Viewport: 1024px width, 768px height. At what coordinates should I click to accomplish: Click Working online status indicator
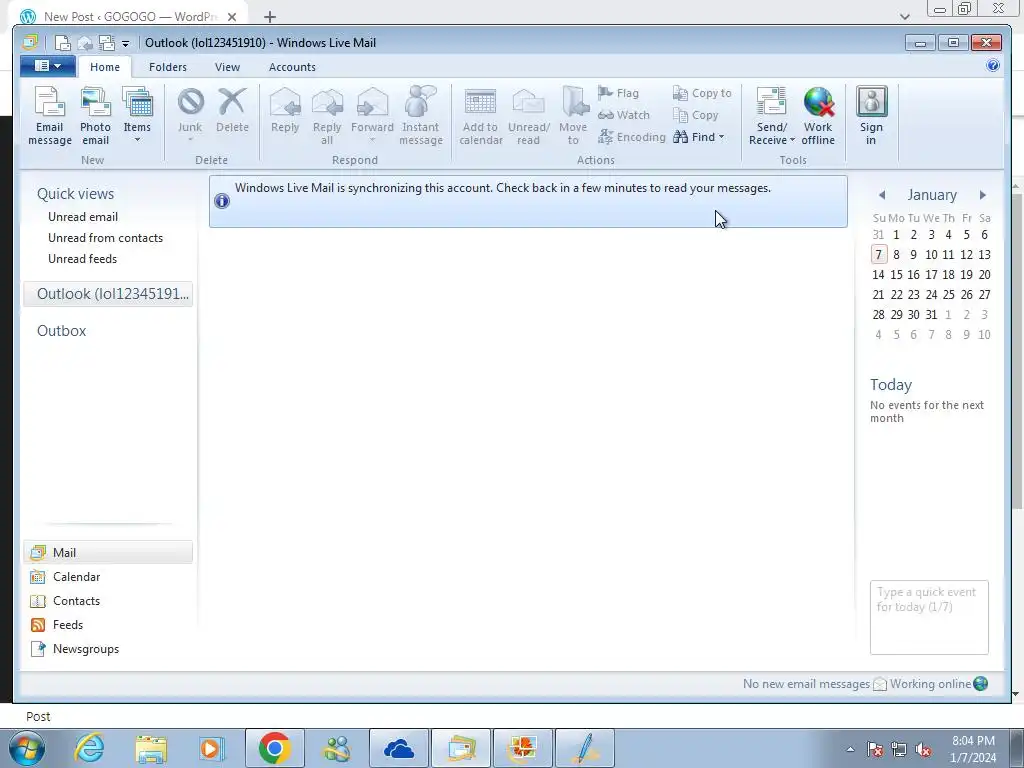click(x=938, y=684)
